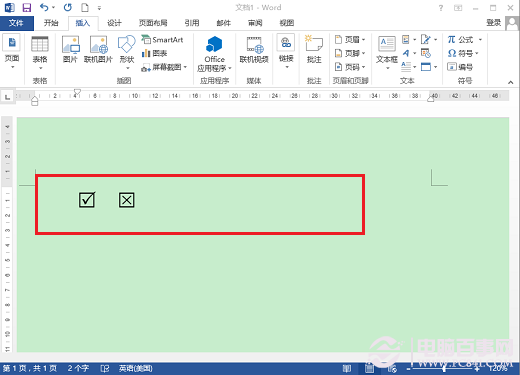This screenshot has width=520, height=375.
Task: Insert a comment with 批注 icon
Action: [x=314, y=49]
